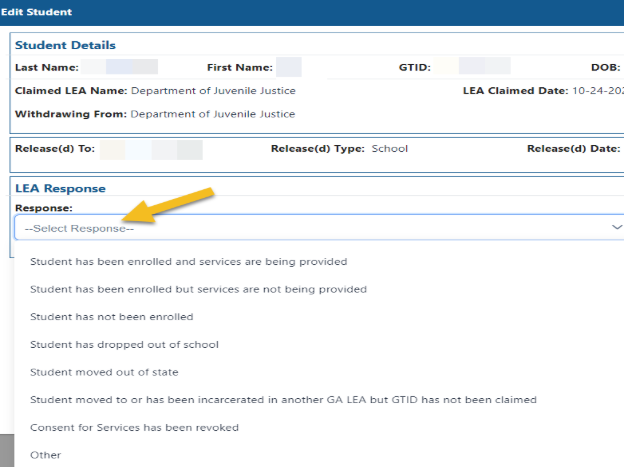Choose 'enrolled but services are not being provided'

(x=198, y=289)
